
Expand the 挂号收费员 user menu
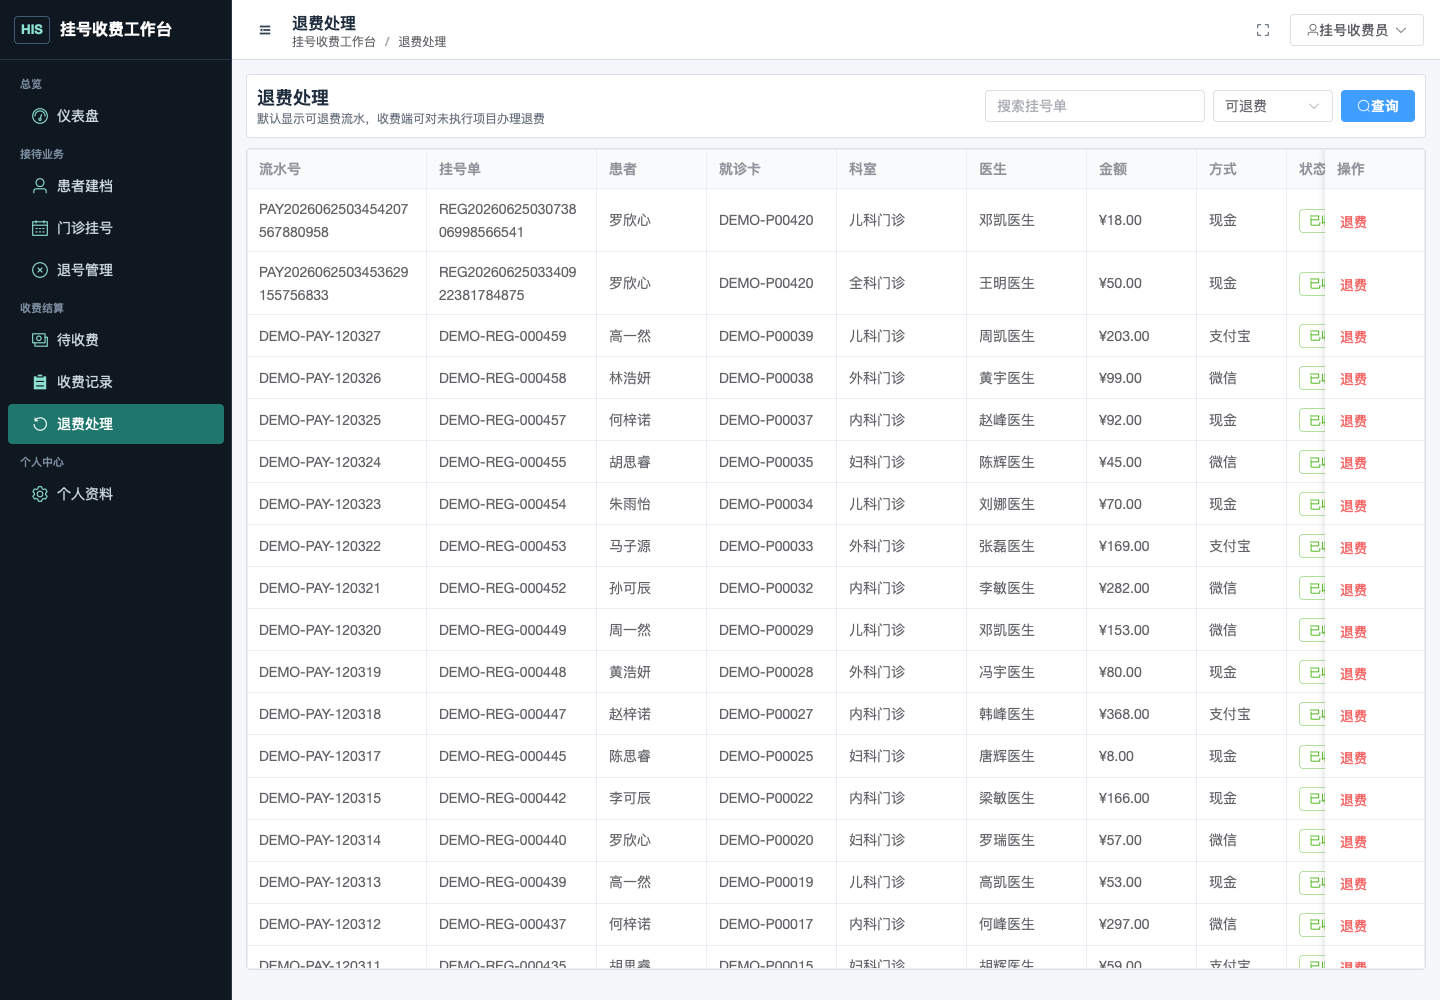(x=1357, y=30)
